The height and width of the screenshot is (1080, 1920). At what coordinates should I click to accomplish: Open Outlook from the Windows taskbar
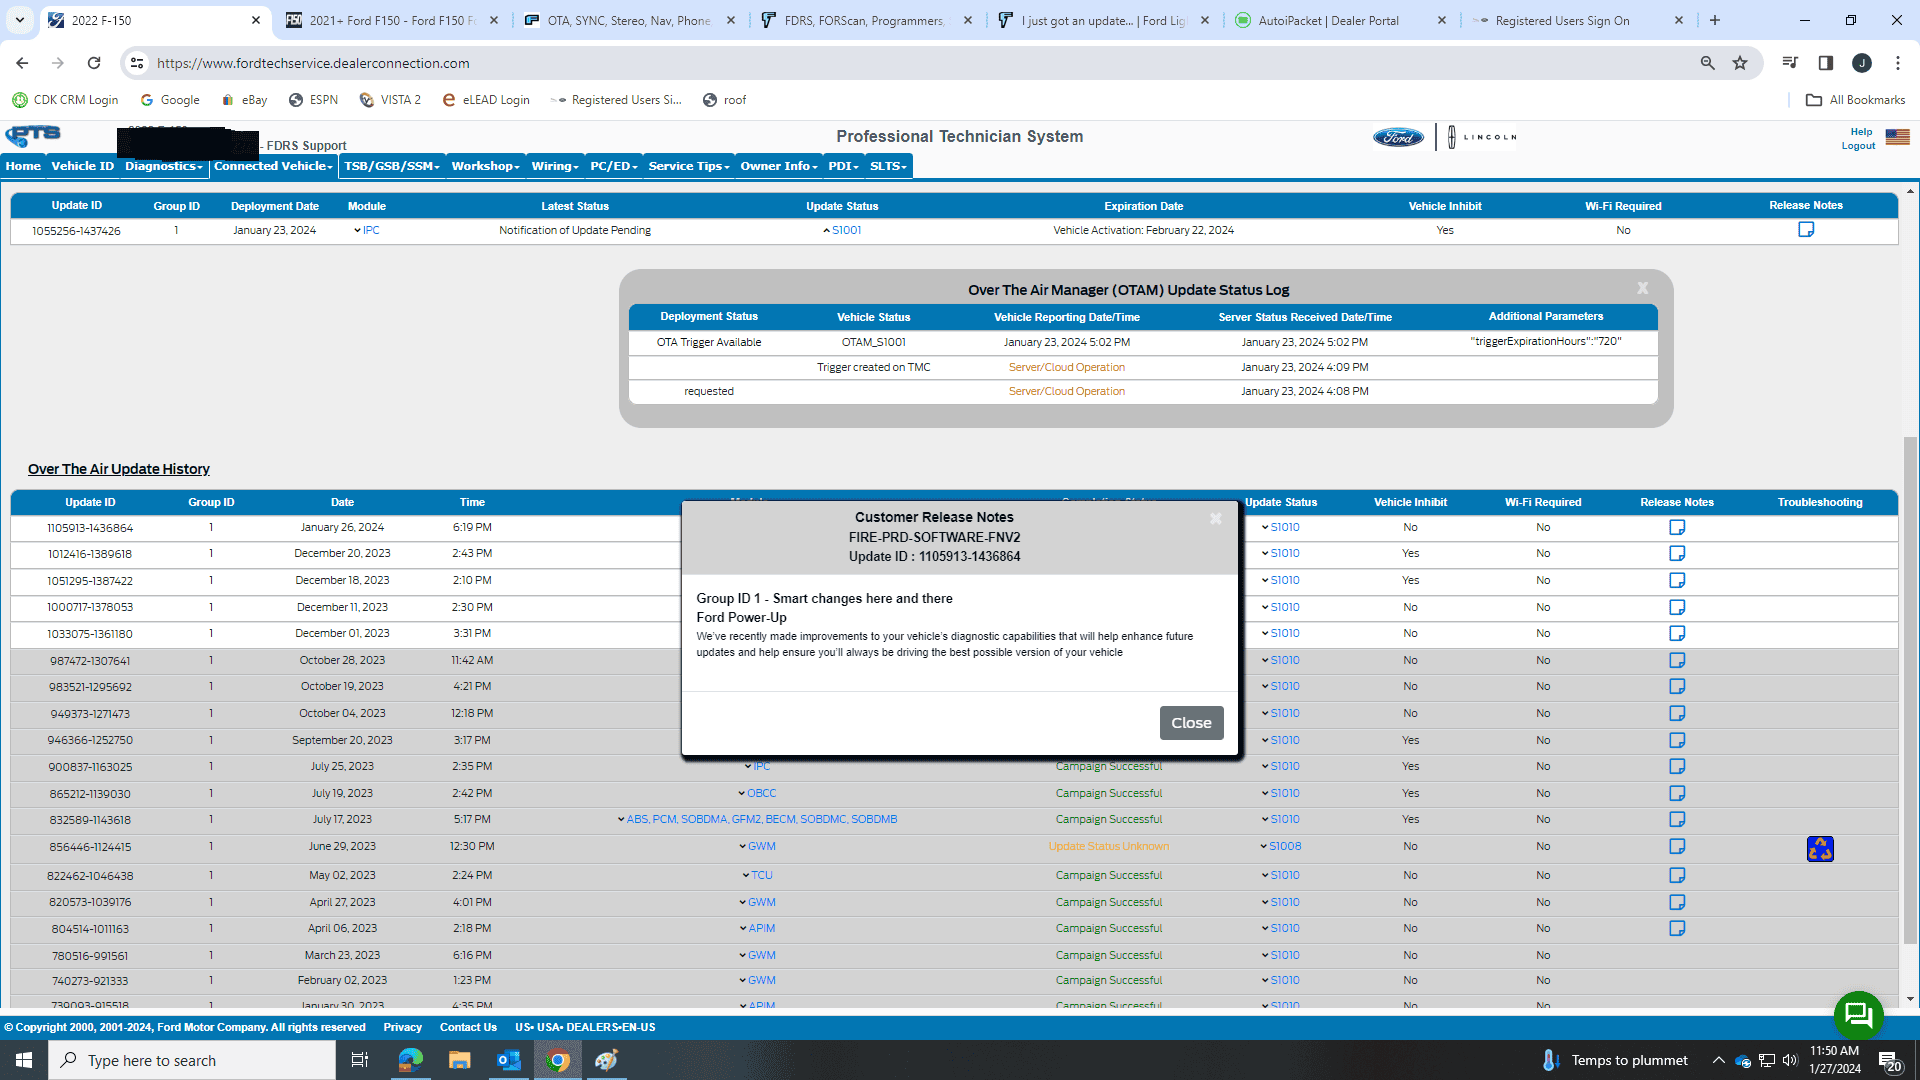click(x=509, y=1060)
